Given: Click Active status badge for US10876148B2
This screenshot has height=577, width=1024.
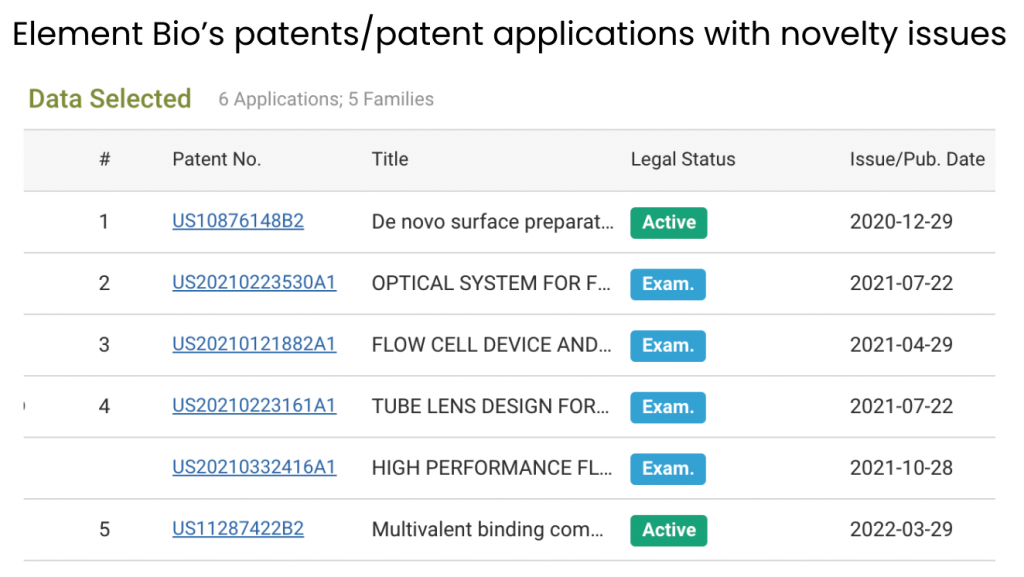Looking at the screenshot, I should (669, 223).
